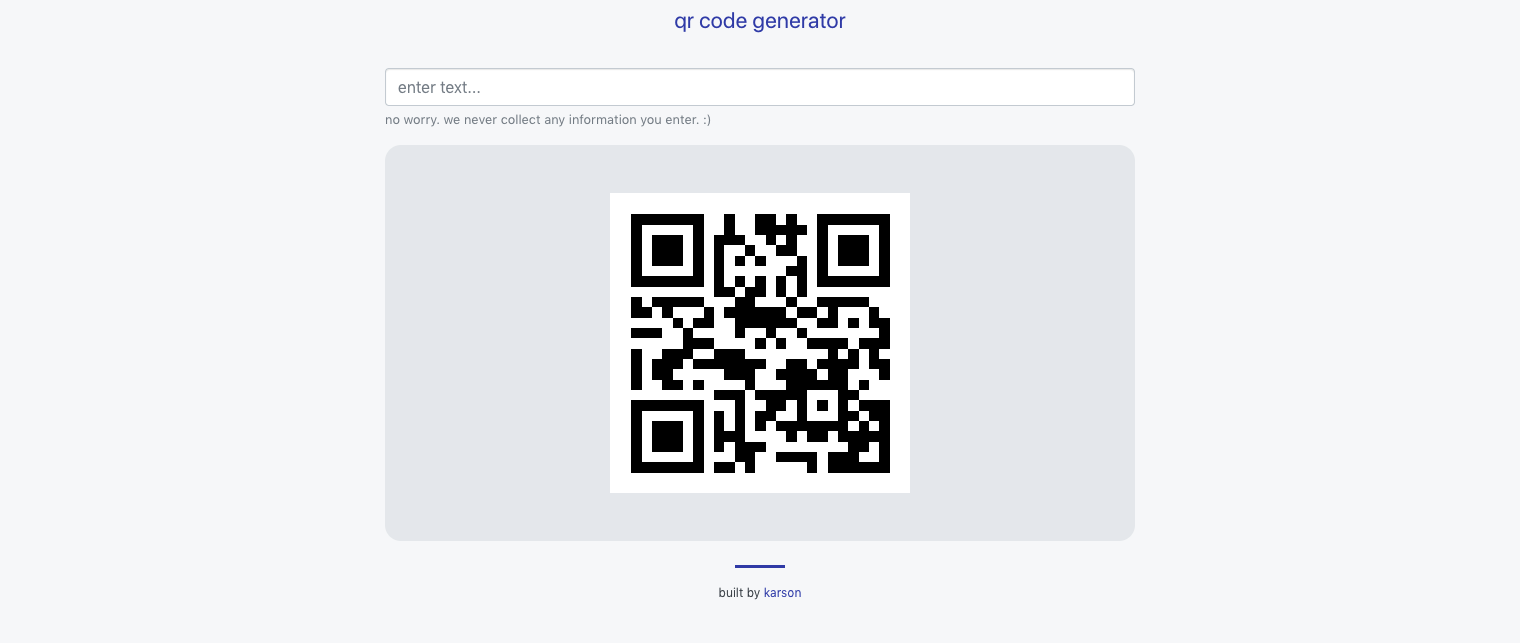Click the gray panel right of QR code
The image size is (1520, 643).
[1022, 343]
